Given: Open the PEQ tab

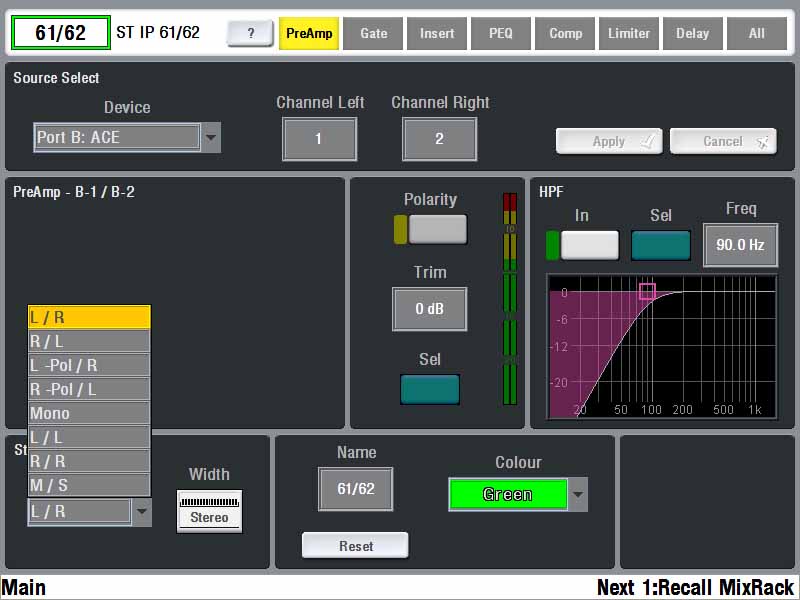Looking at the screenshot, I should [x=501, y=33].
